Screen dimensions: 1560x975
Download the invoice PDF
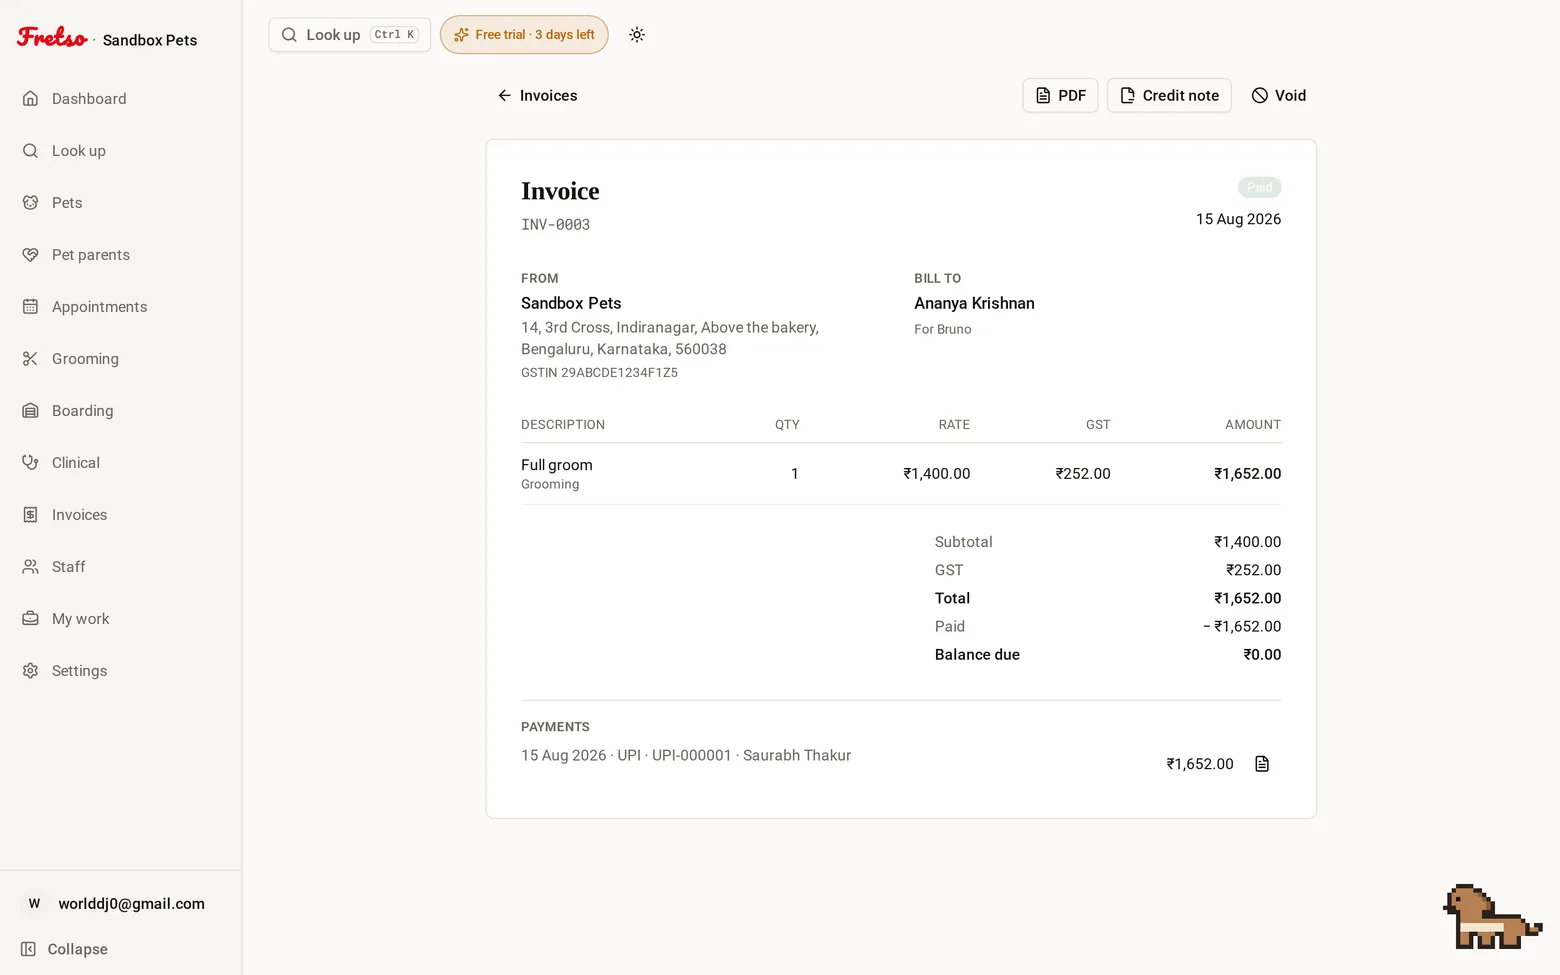point(1060,96)
